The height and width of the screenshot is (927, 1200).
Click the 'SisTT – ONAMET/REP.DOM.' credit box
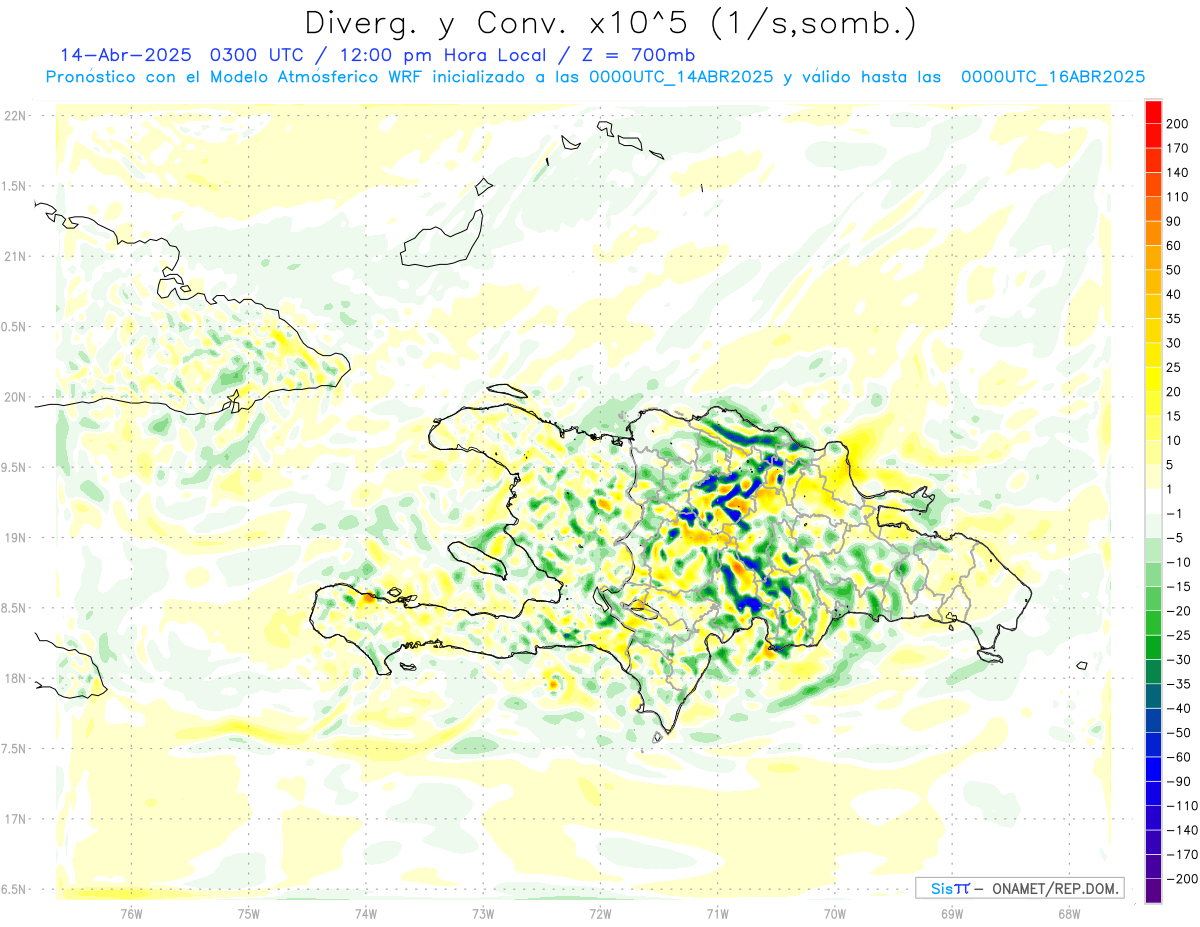click(1019, 888)
